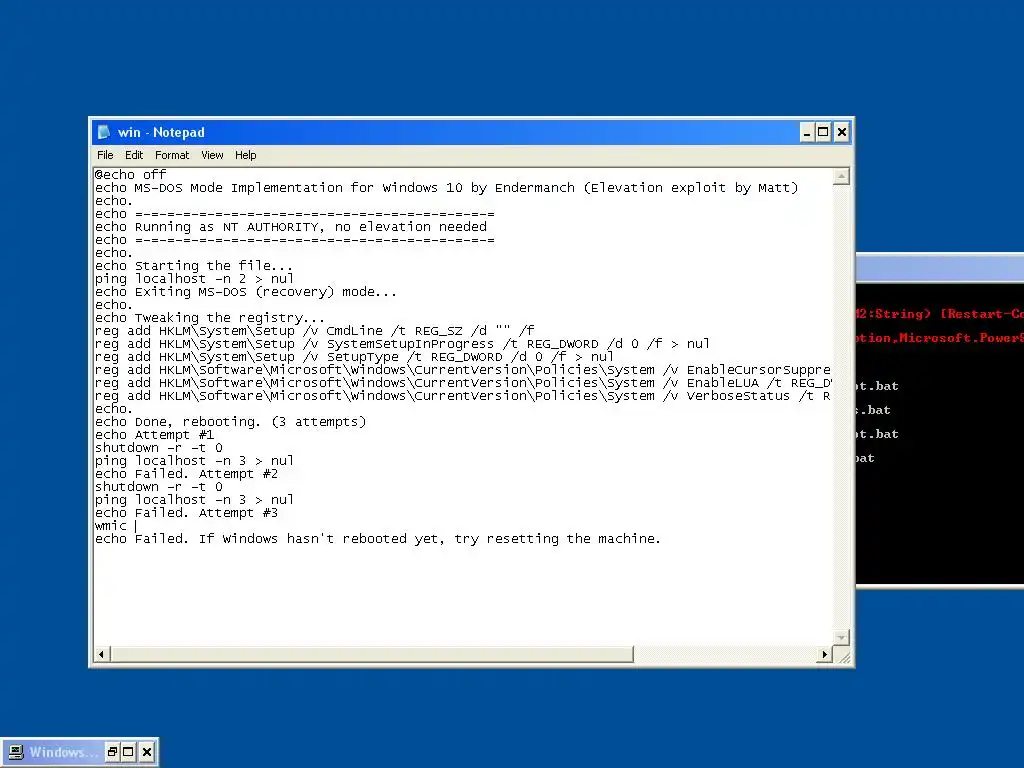The image size is (1024, 768).
Task: Click the reg add EnableLUA line
Action: point(463,383)
